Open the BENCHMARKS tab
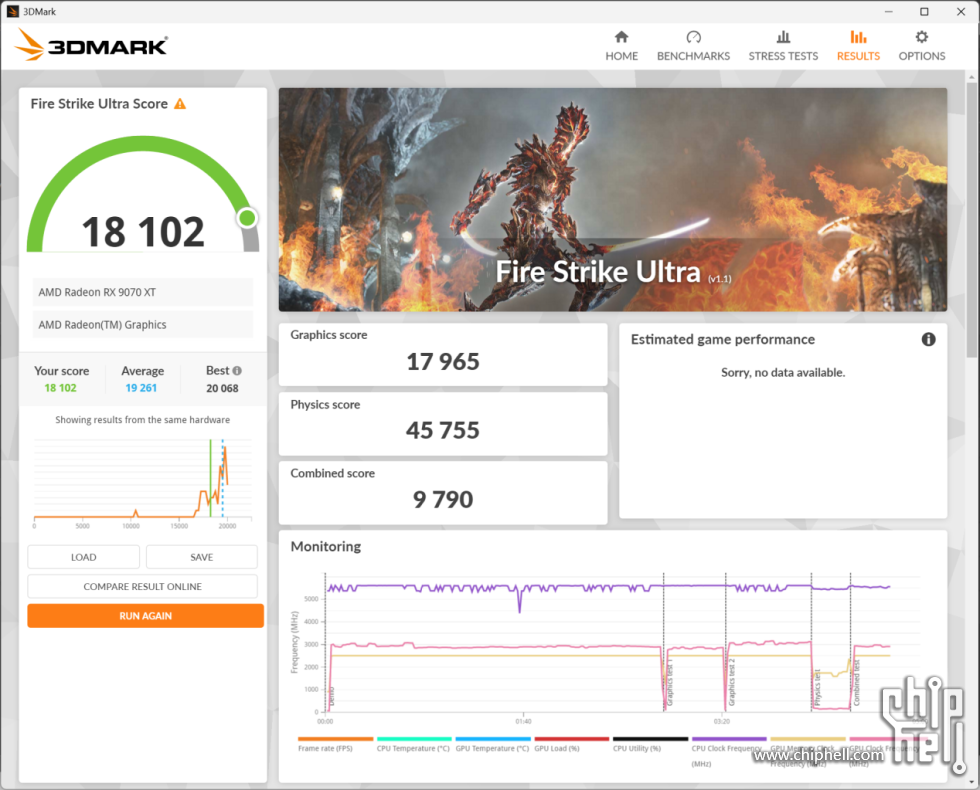 point(693,46)
